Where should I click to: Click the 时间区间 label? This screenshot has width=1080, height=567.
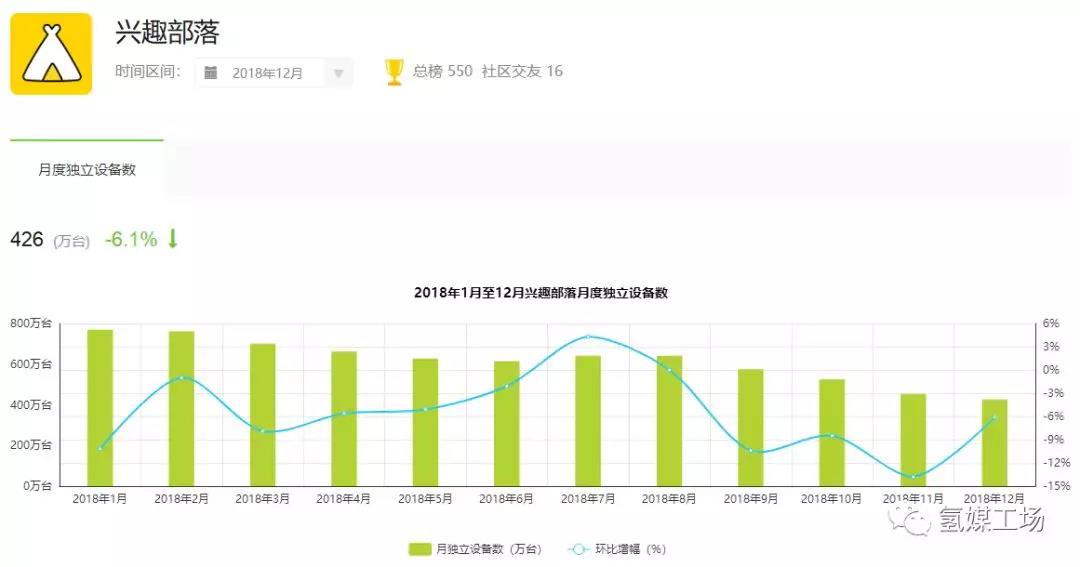click(147, 71)
